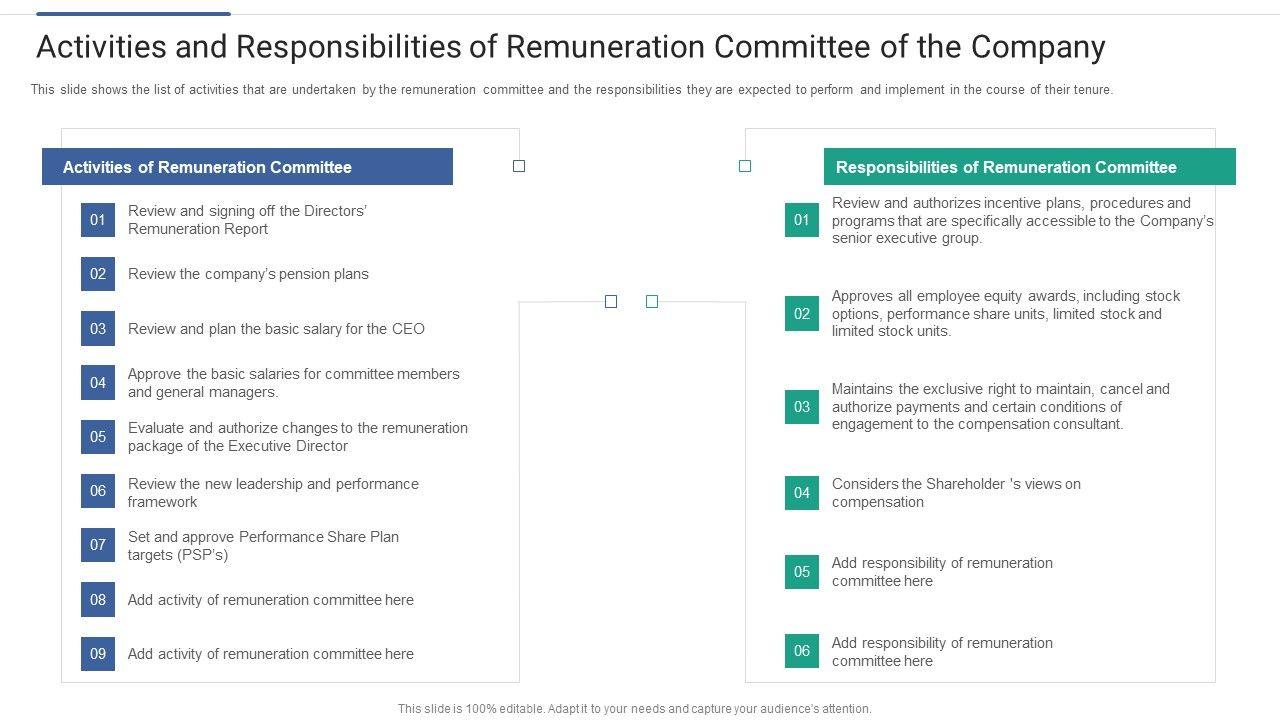Select the blue square marker on the center connector

tap(611, 301)
